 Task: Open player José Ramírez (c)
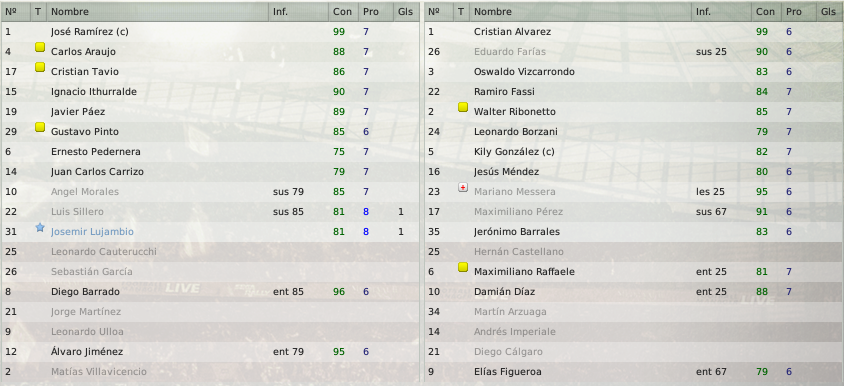coord(90,32)
